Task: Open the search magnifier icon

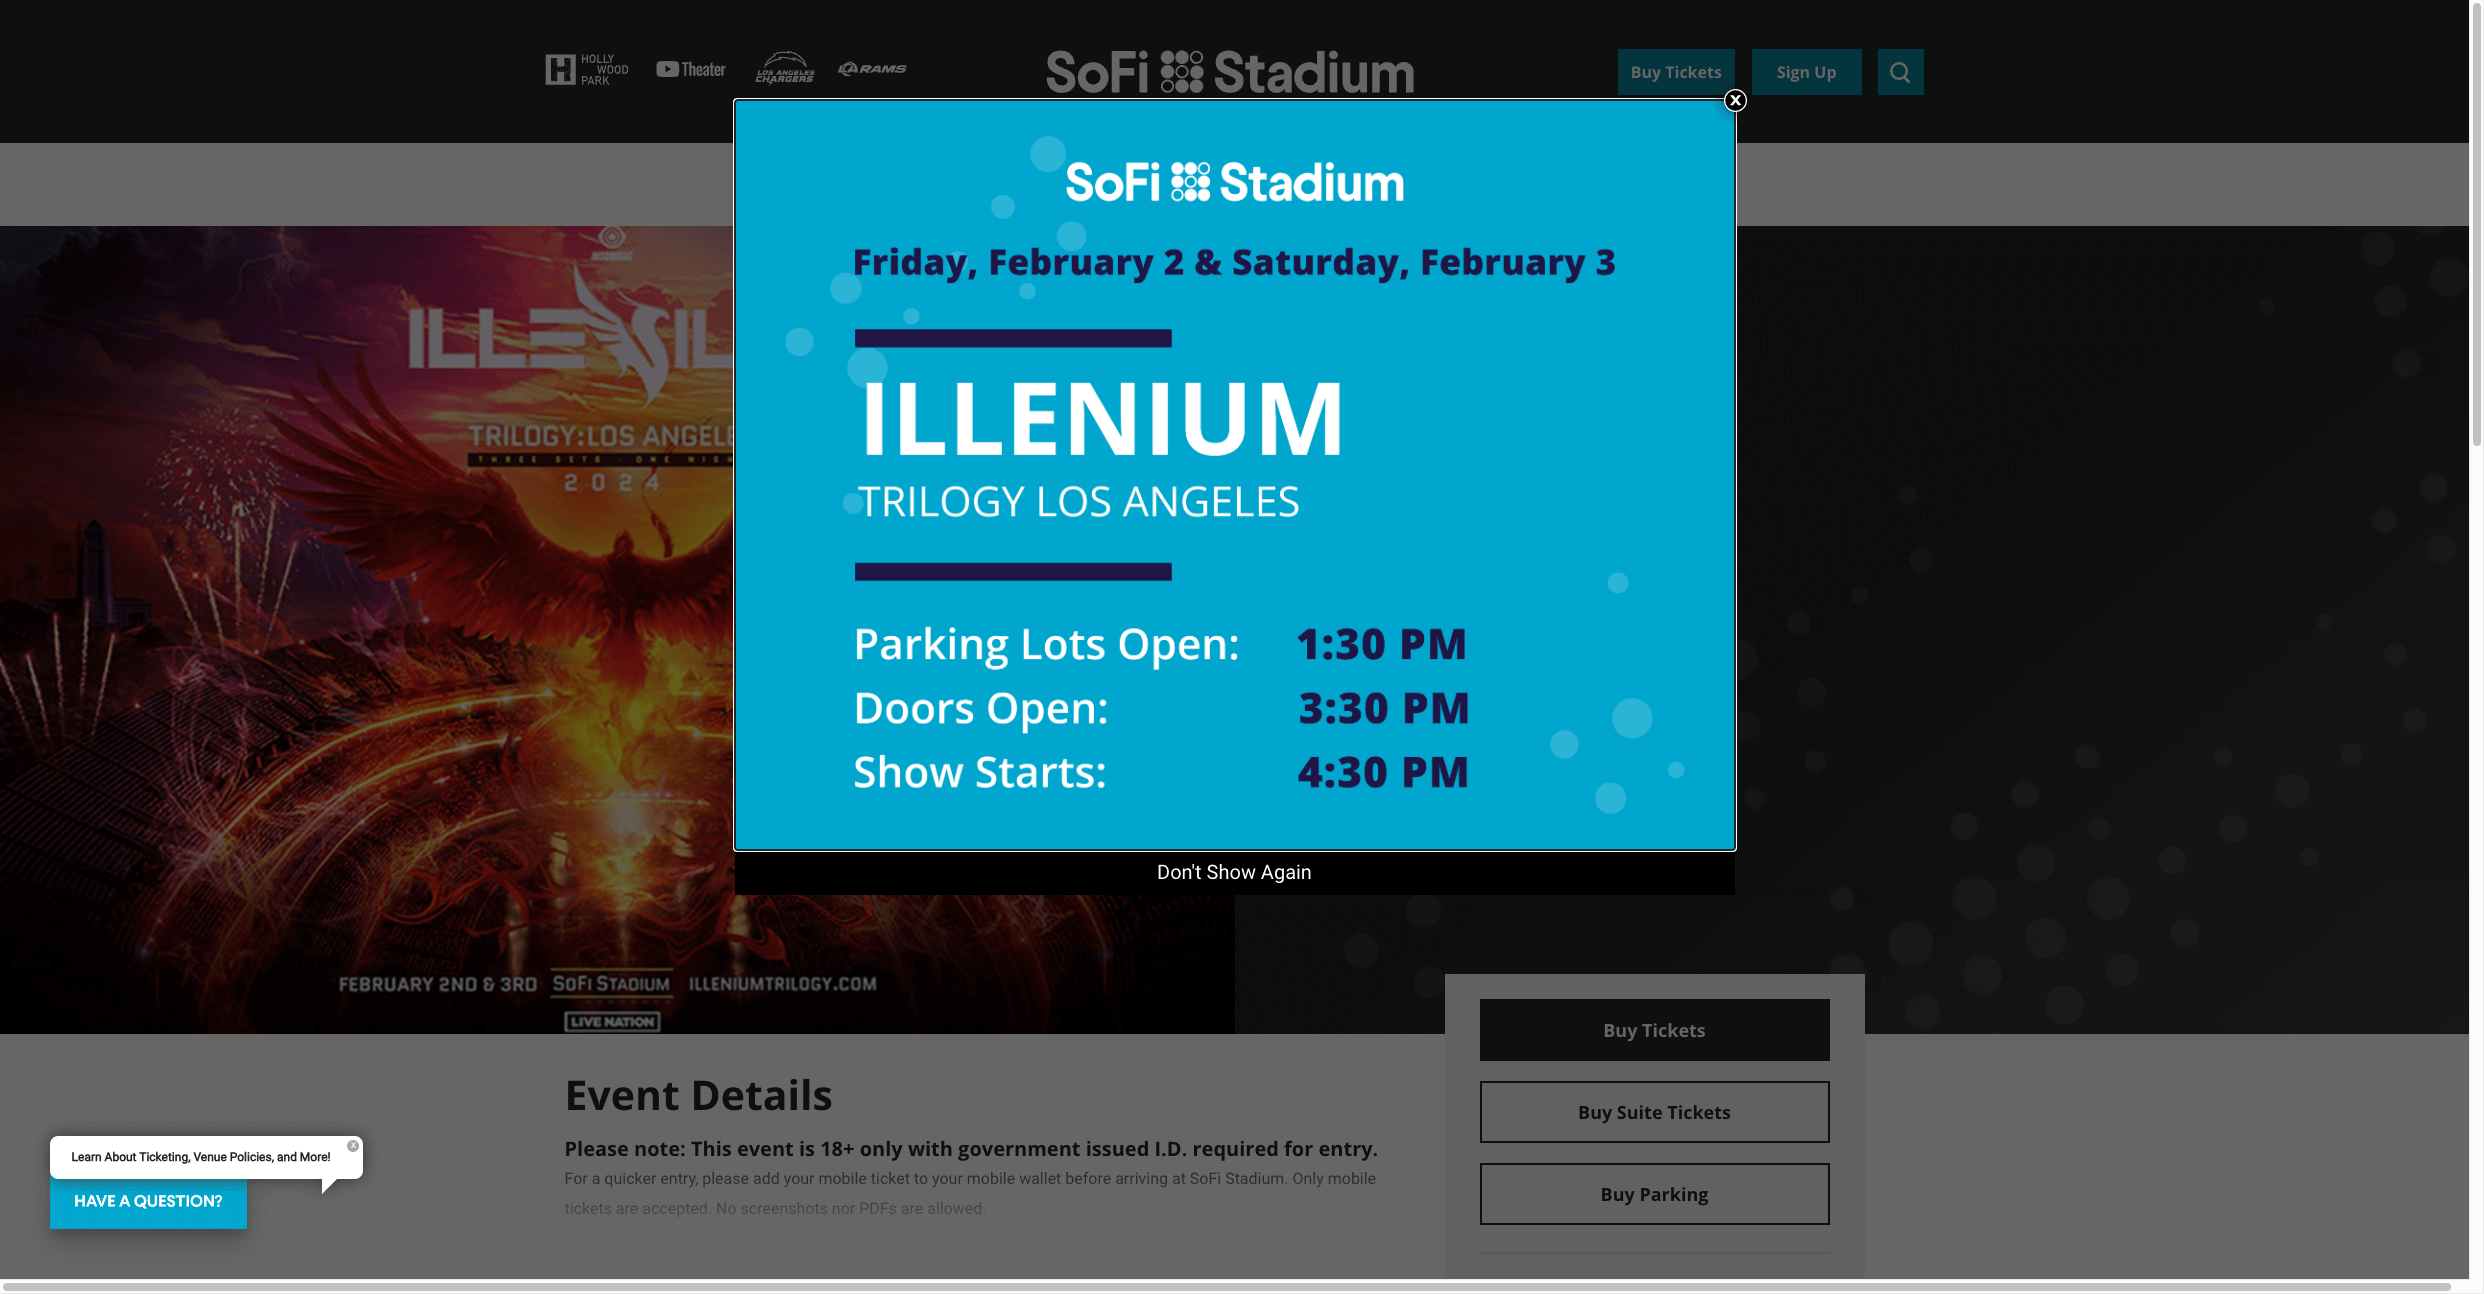Action: click(1900, 72)
